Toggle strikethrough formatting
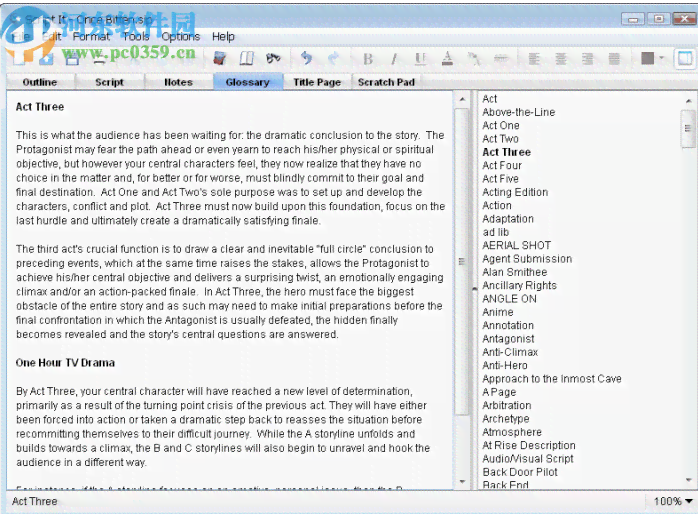This screenshot has height=514, width=698. (x=501, y=59)
